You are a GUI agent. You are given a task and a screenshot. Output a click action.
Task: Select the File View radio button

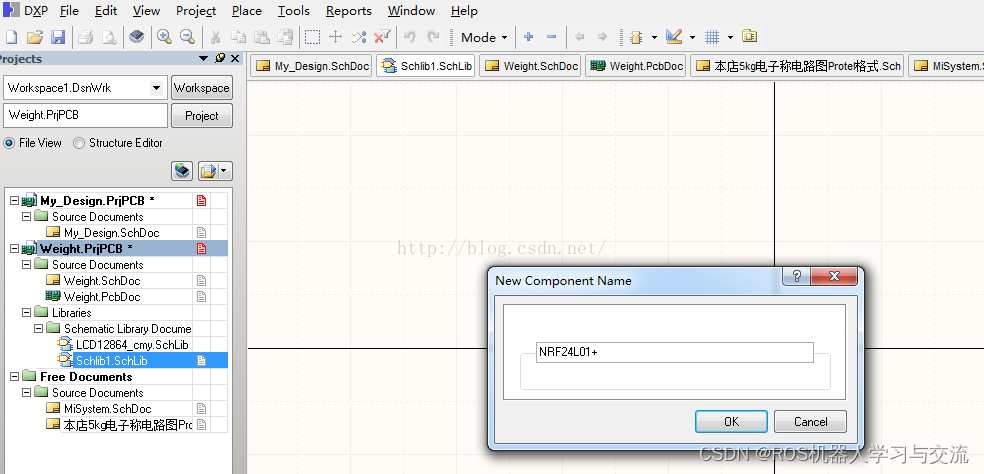9,143
